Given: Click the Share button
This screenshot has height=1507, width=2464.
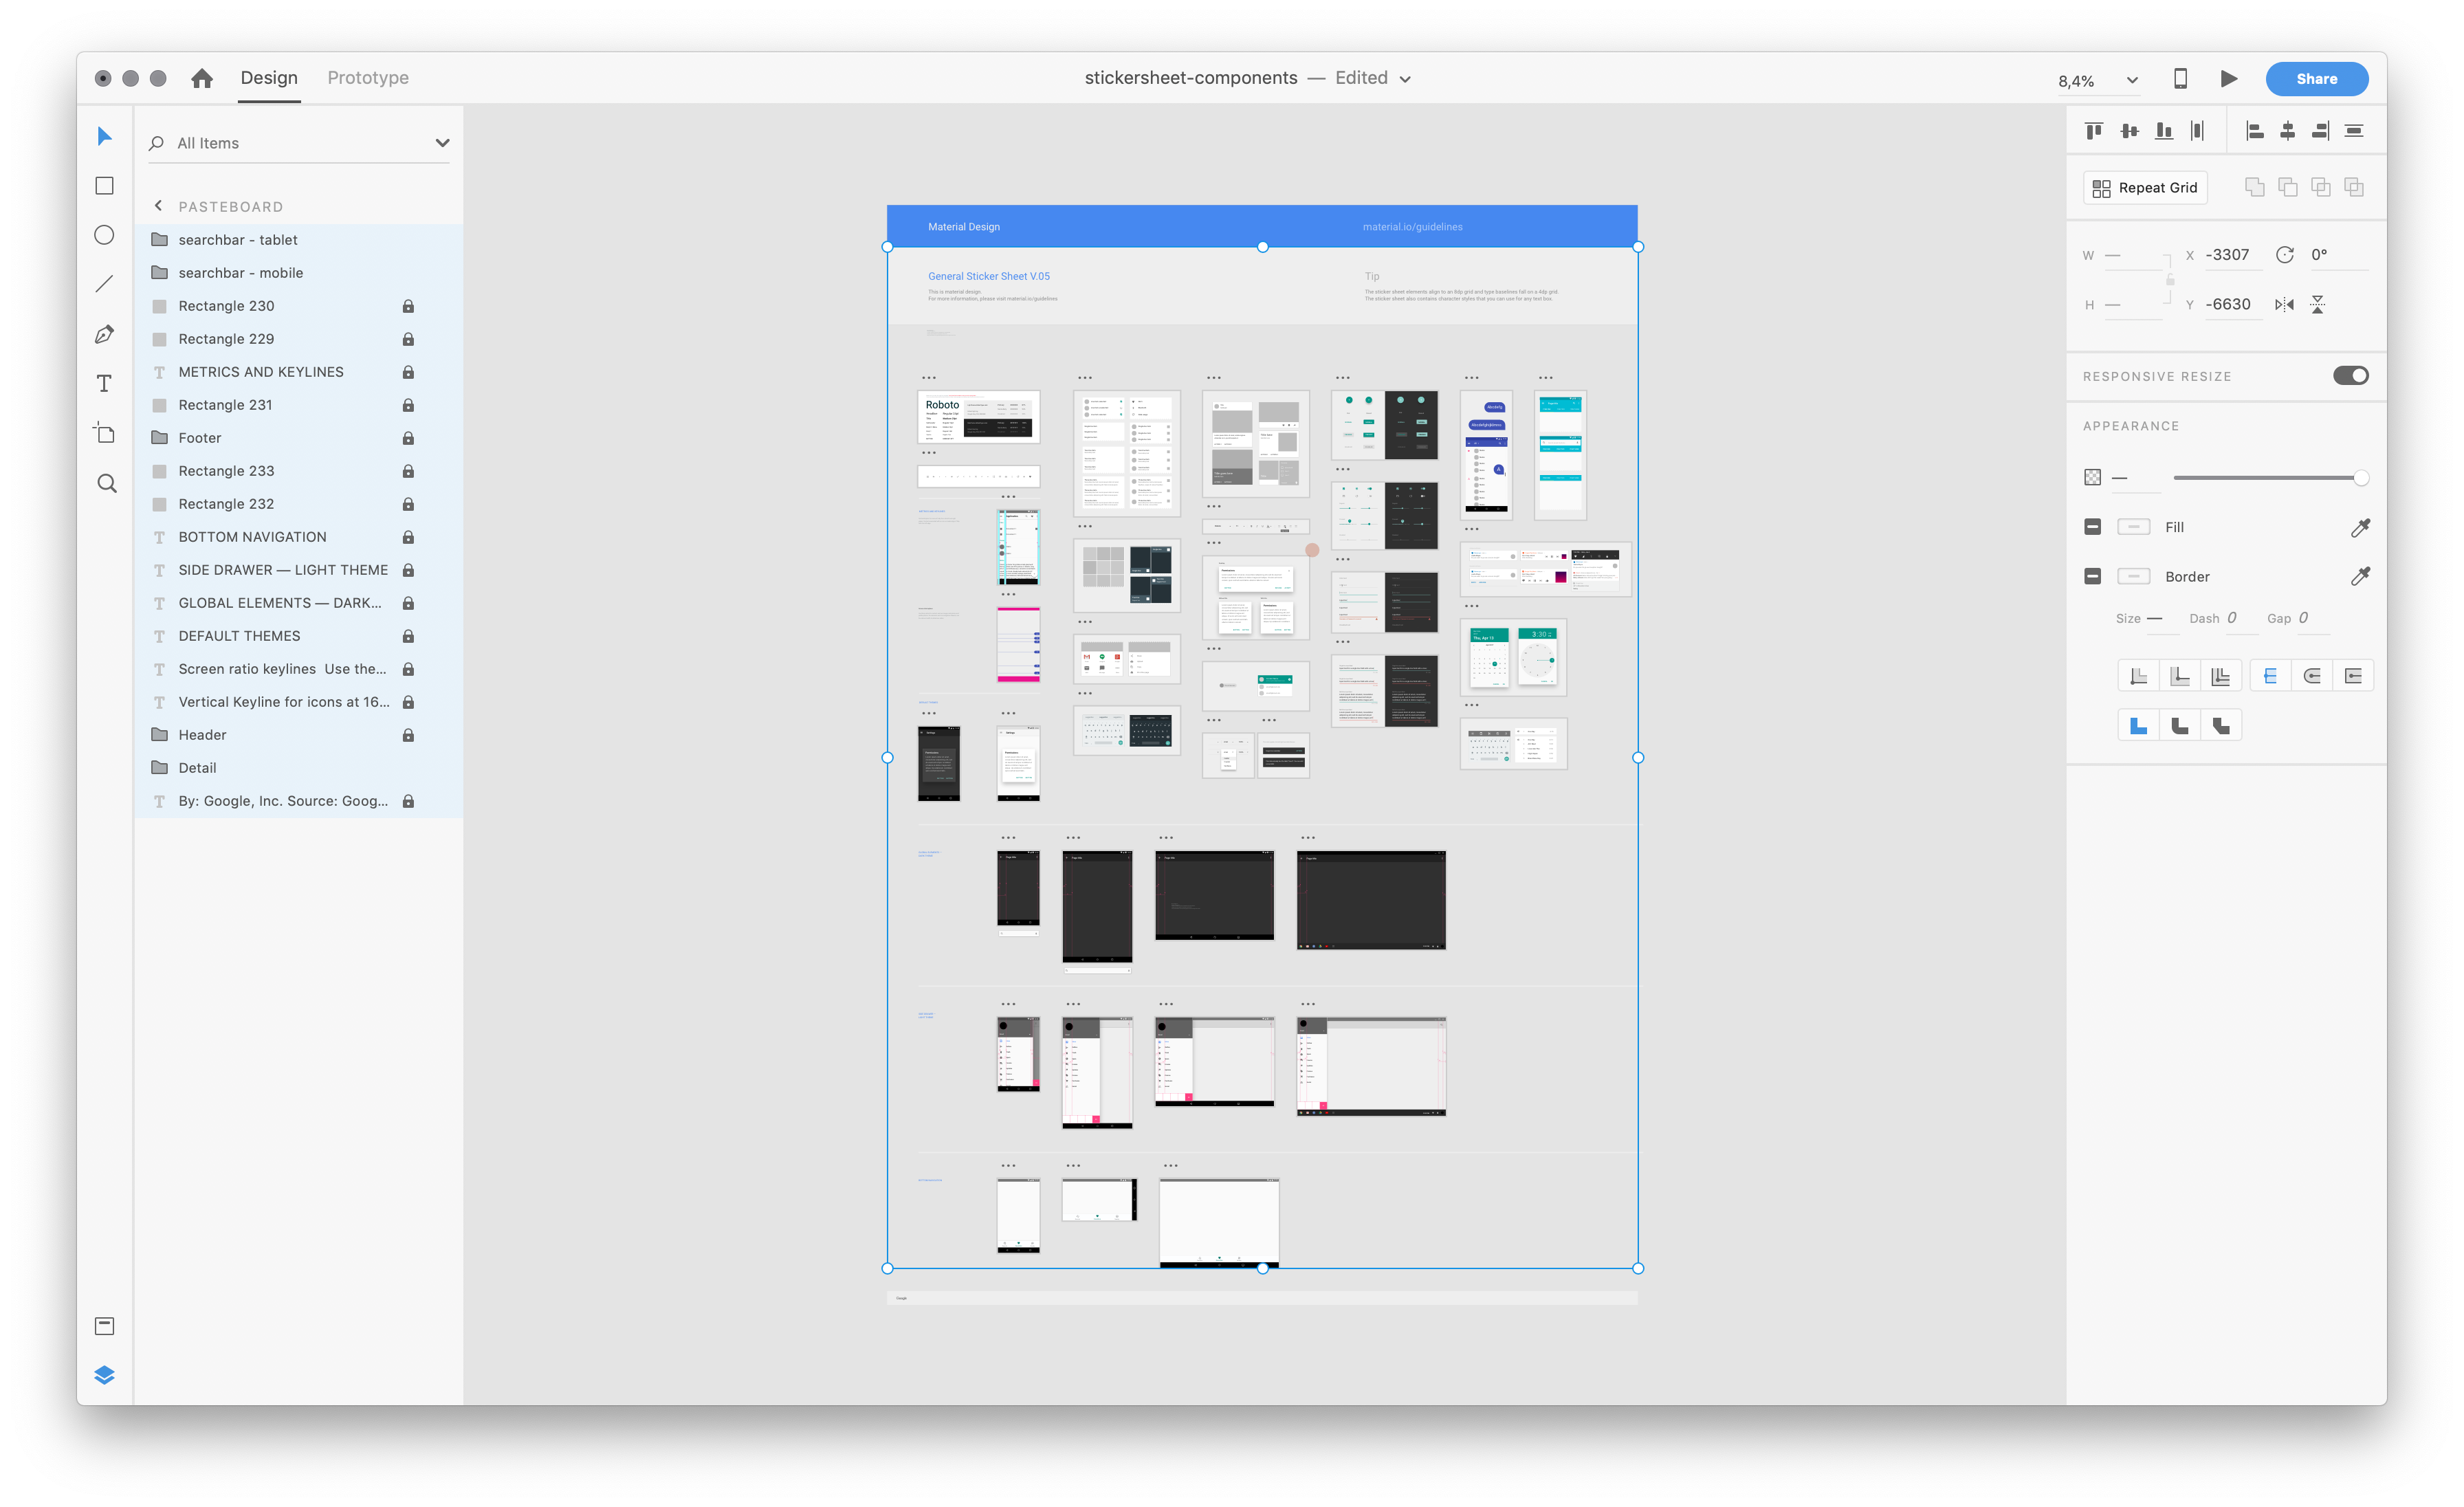Looking at the screenshot, I should (2316, 78).
